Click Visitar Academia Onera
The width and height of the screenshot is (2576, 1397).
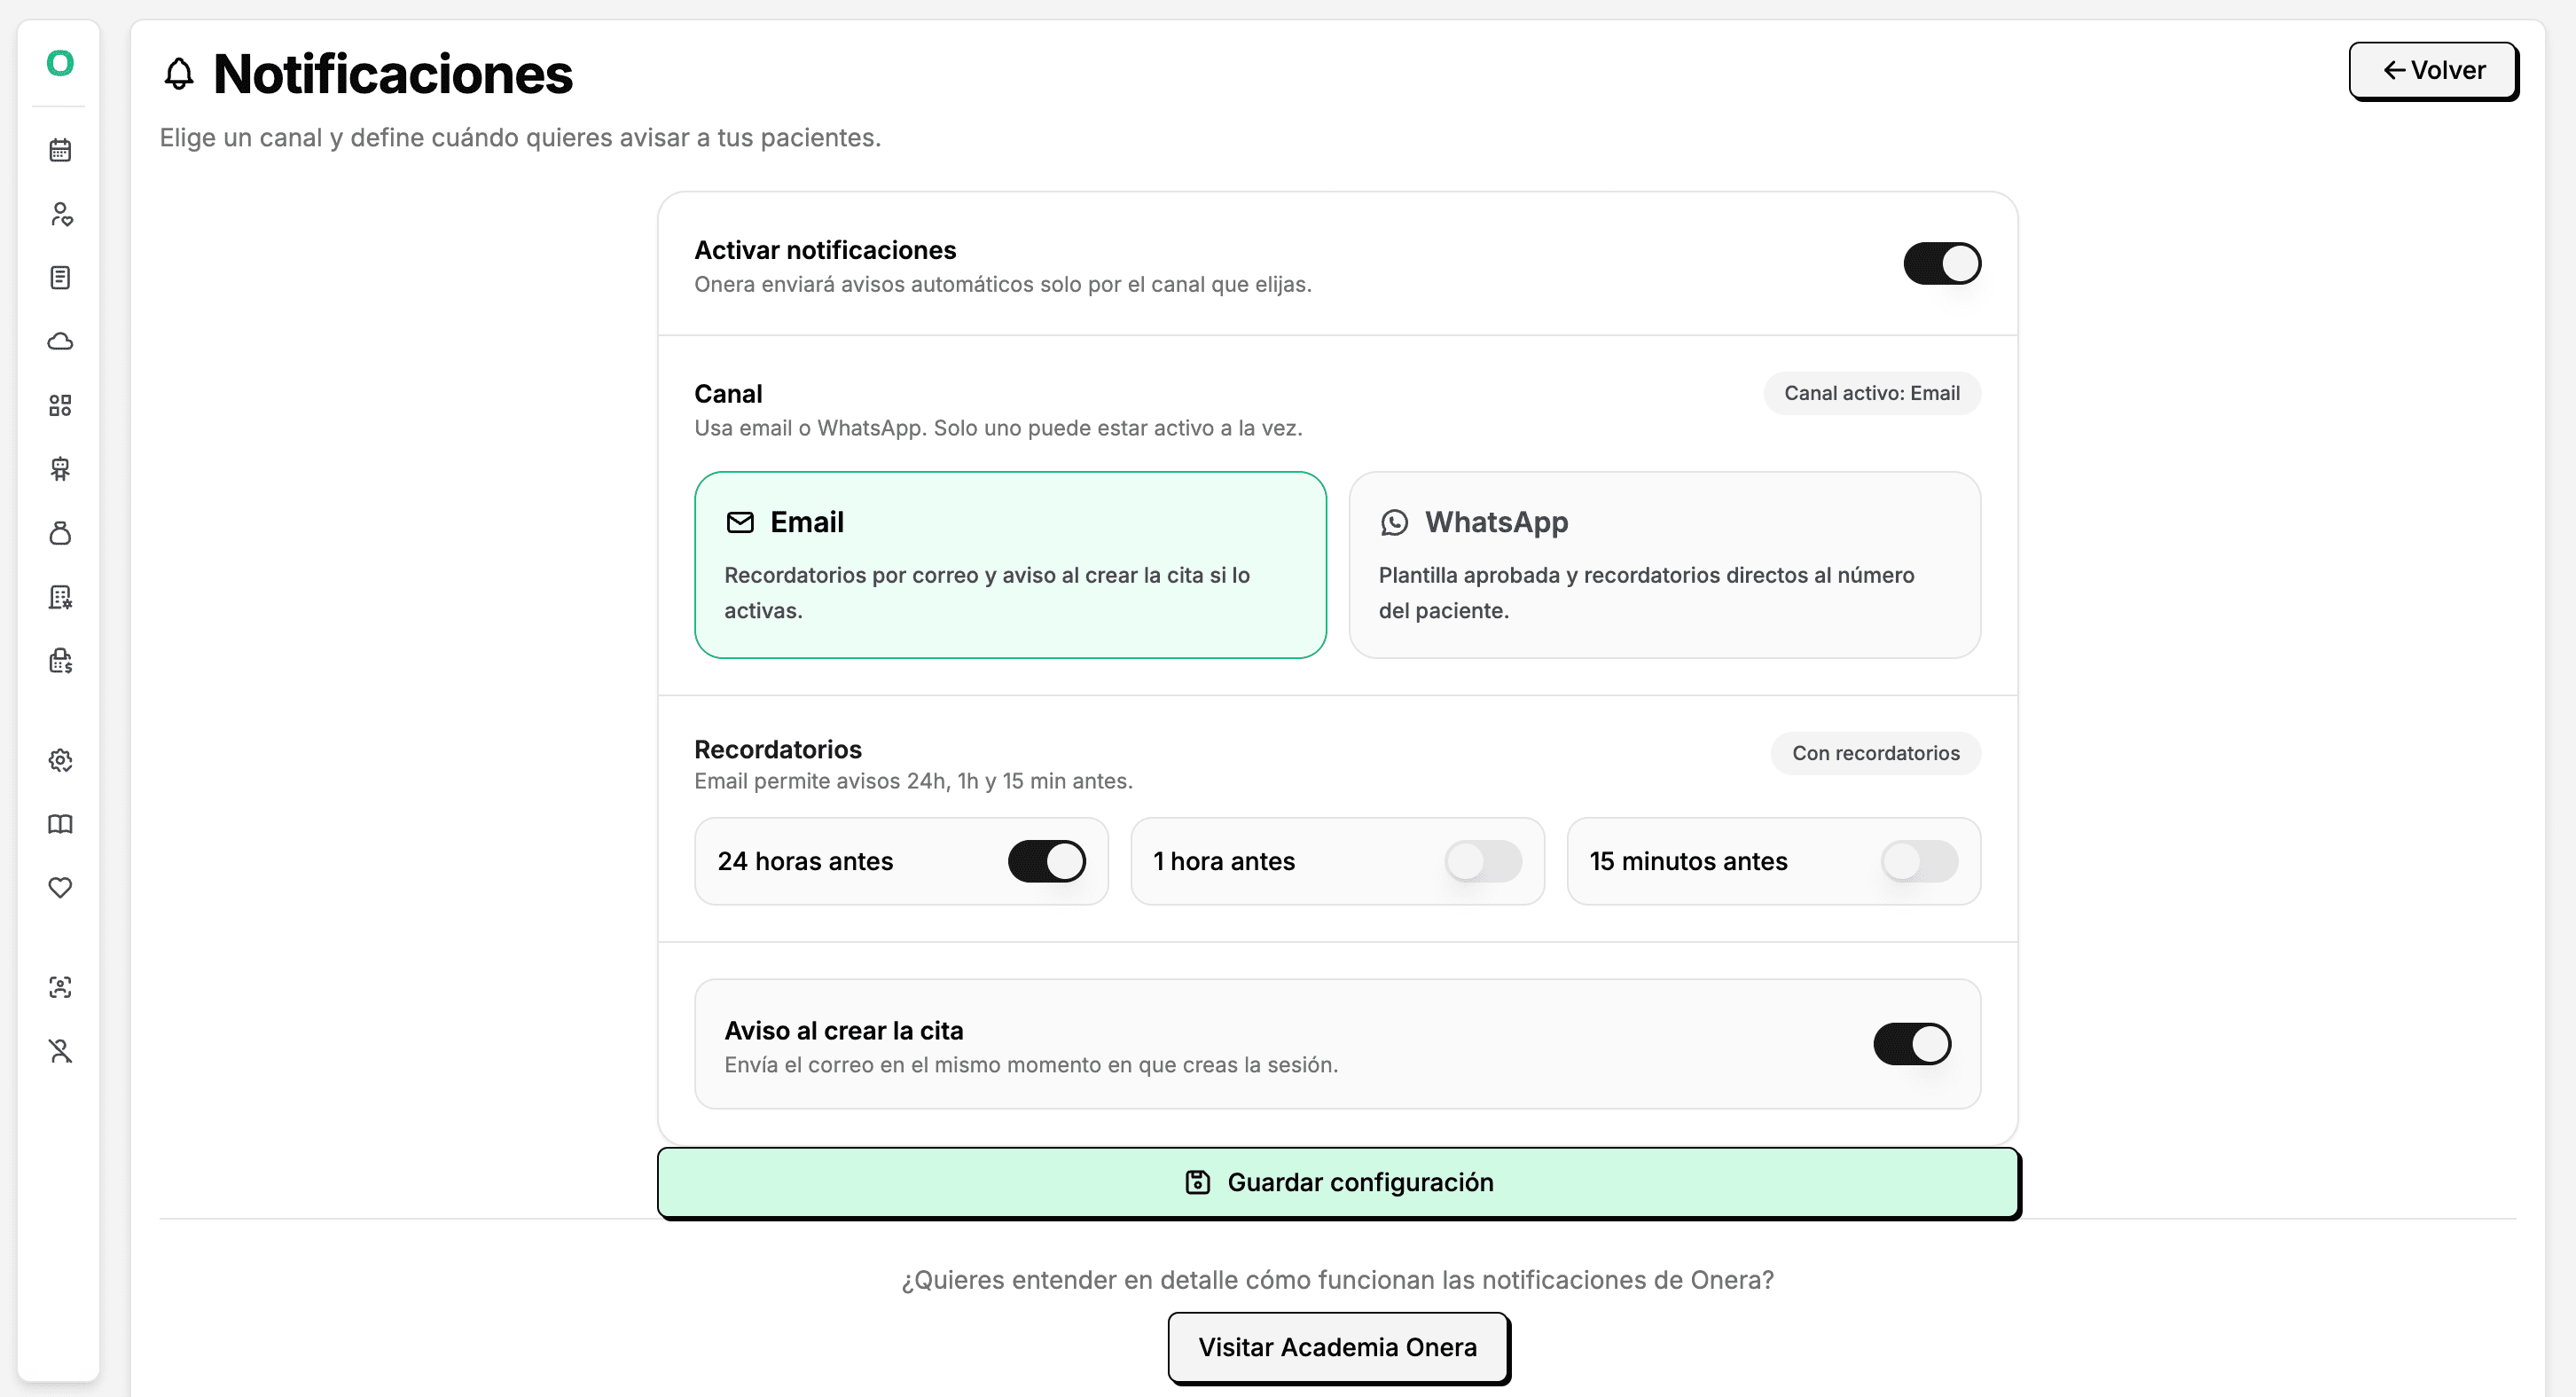click(1338, 1347)
